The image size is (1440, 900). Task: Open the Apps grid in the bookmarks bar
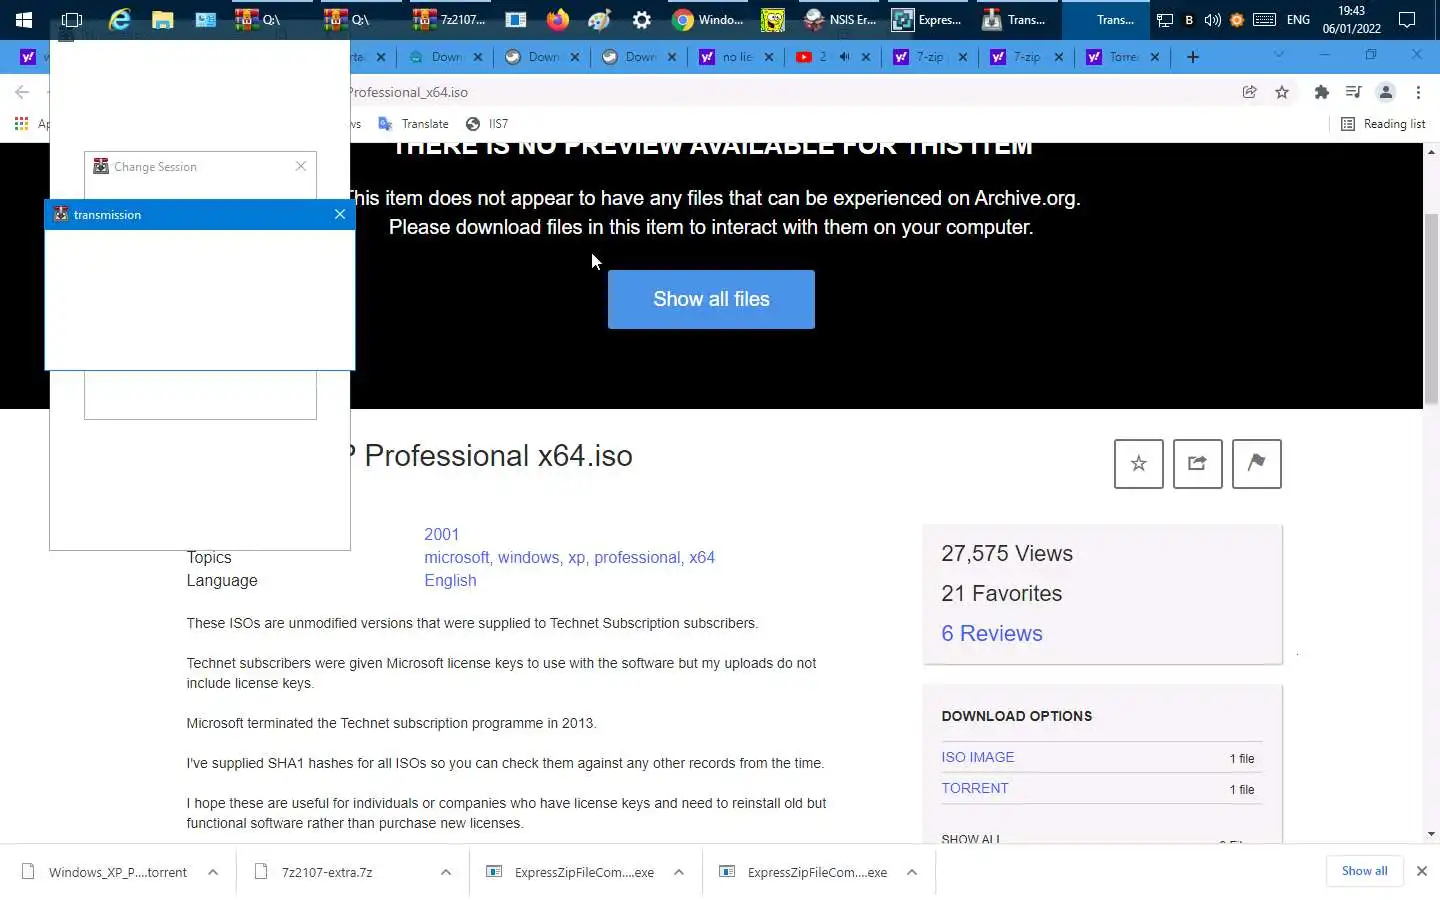tap(21, 124)
